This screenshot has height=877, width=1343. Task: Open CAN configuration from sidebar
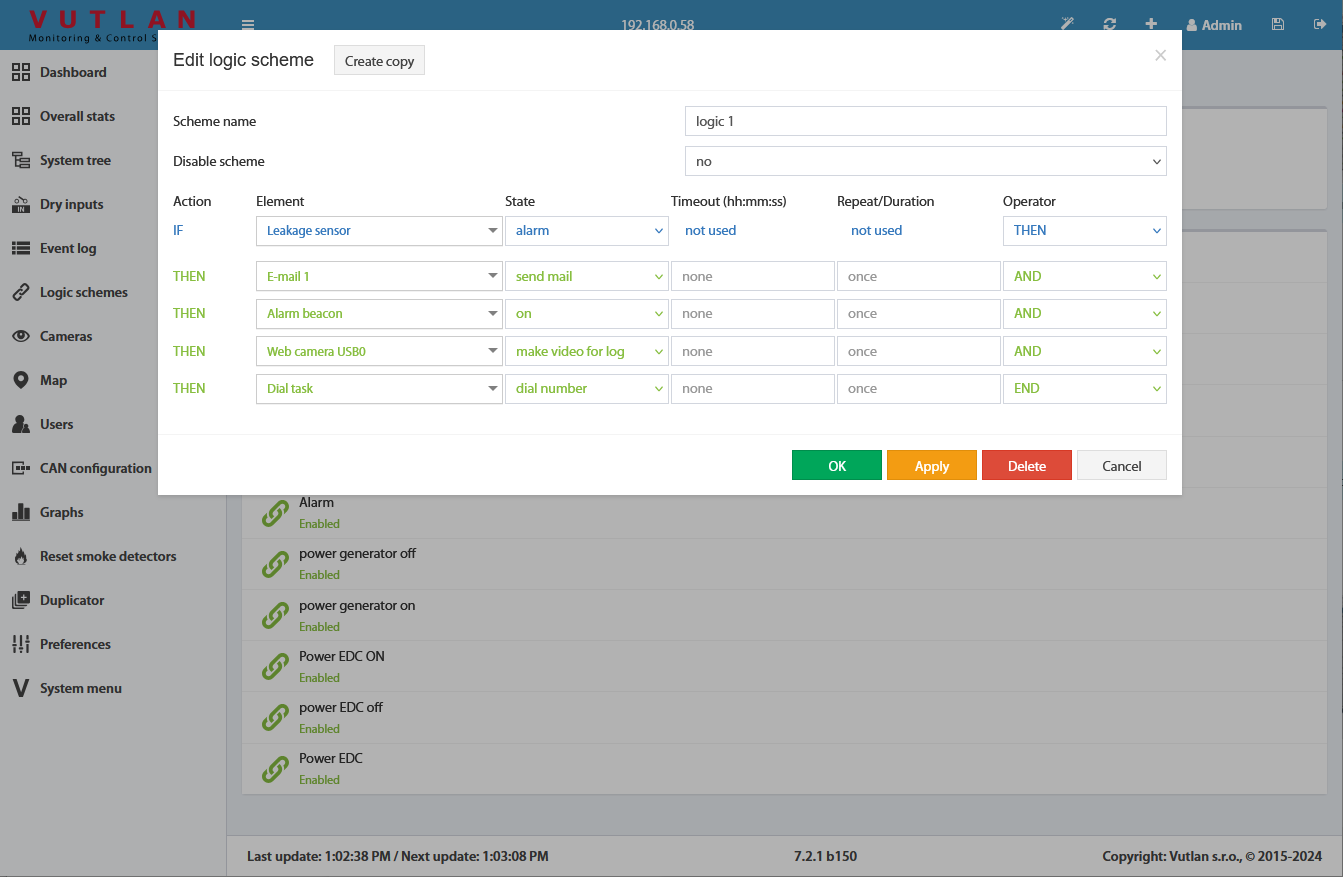coord(95,468)
